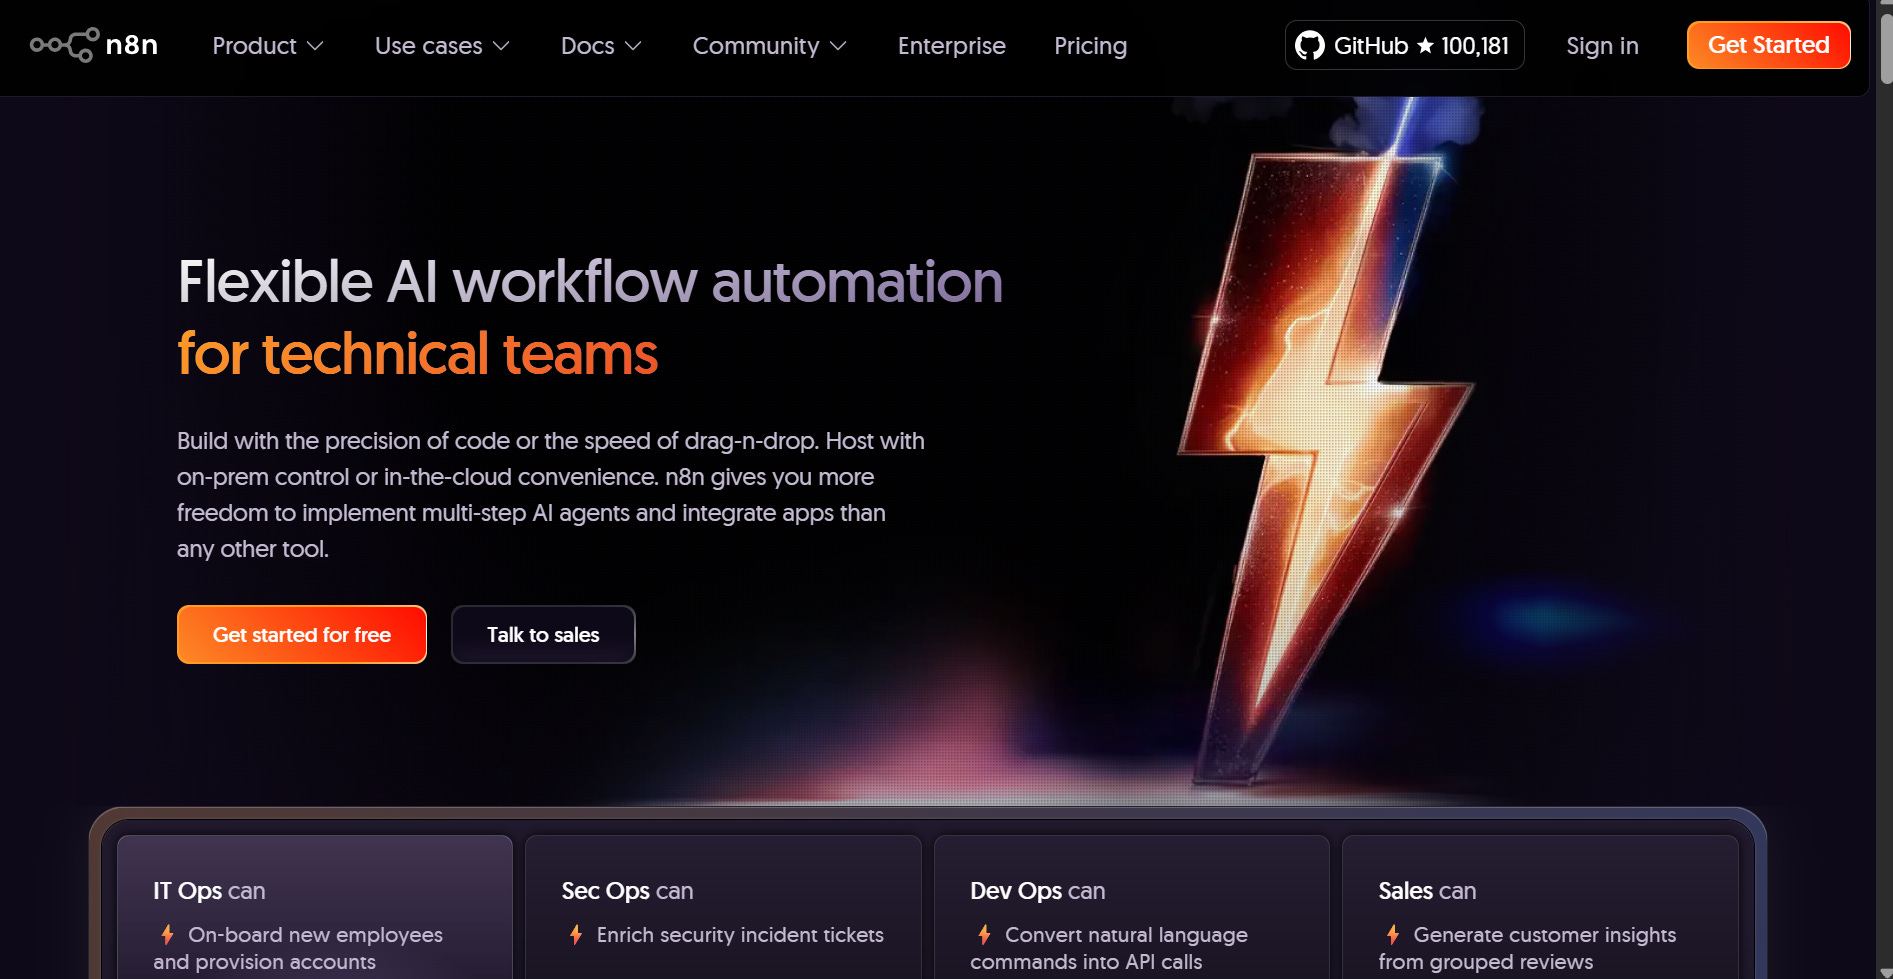
Task: Open the Community navigation item
Action: coord(770,46)
